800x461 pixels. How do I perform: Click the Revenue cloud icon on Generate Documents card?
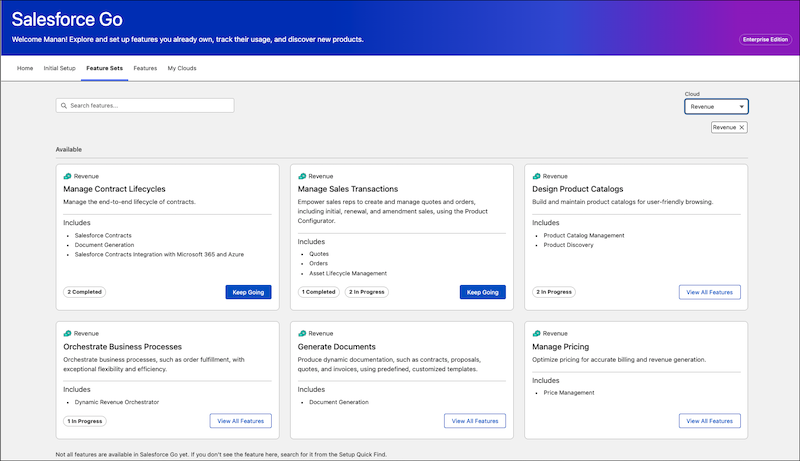click(302, 334)
